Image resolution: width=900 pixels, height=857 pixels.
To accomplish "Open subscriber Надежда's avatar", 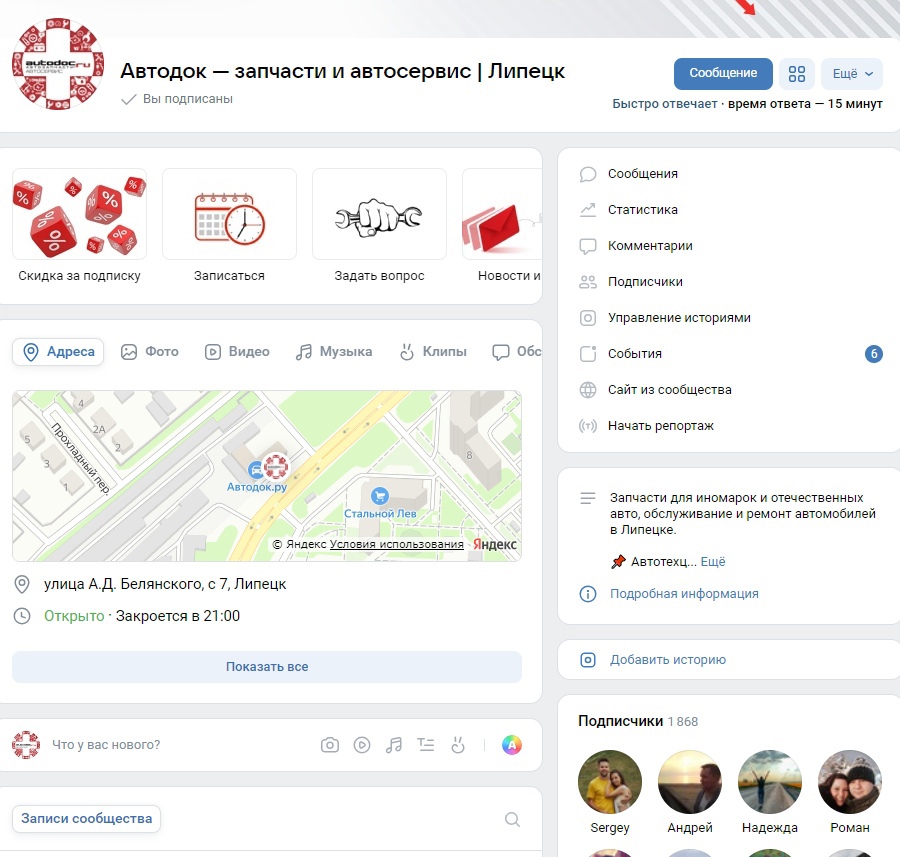I will click(770, 782).
